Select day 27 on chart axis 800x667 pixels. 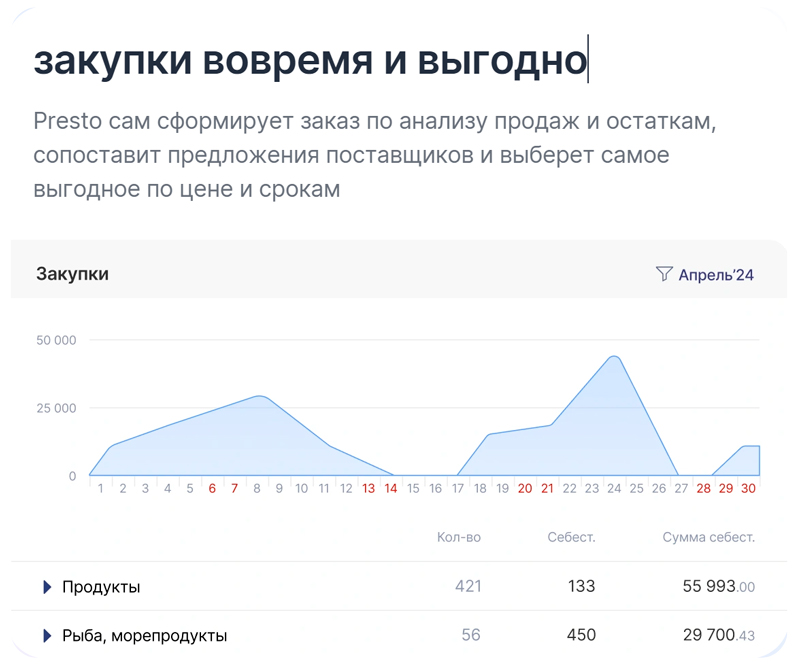(681, 488)
